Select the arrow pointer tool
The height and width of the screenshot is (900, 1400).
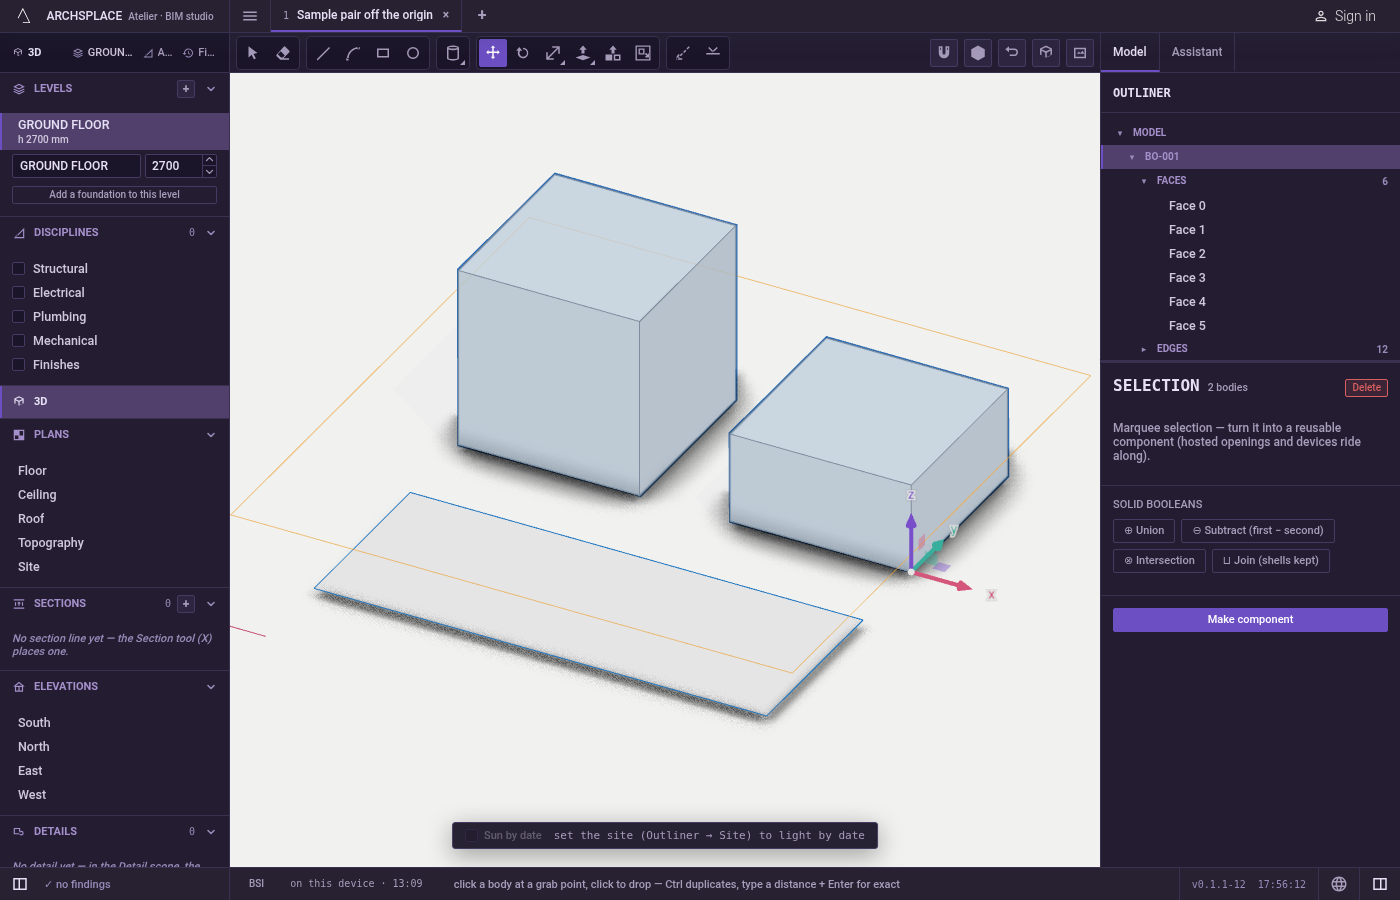[253, 53]
